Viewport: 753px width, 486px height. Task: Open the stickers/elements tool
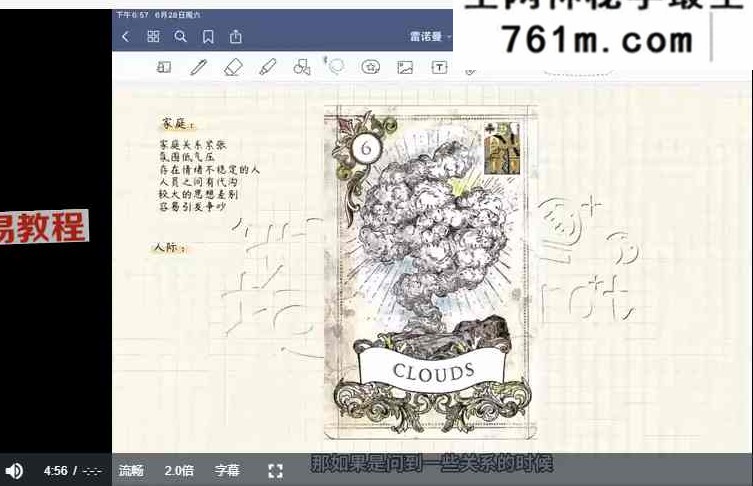click(370, 67)
